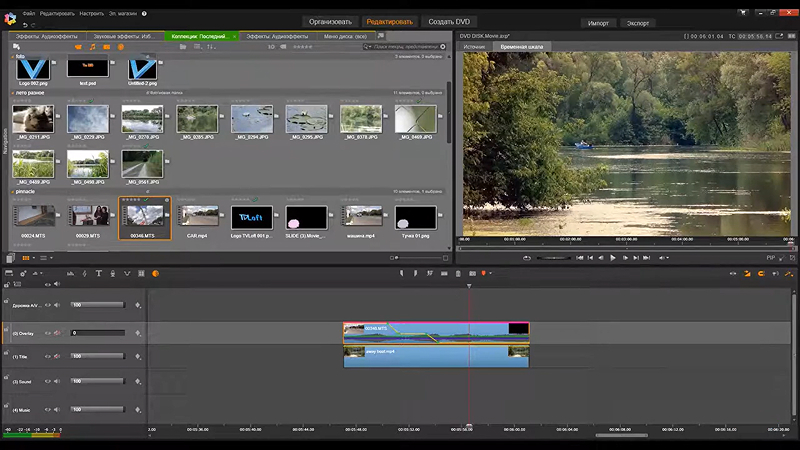Image resolution: width=800 pixels, height=450 pixels.
Task: Toggle photo filter in library toolbar
Action: (x=107, y=46)
